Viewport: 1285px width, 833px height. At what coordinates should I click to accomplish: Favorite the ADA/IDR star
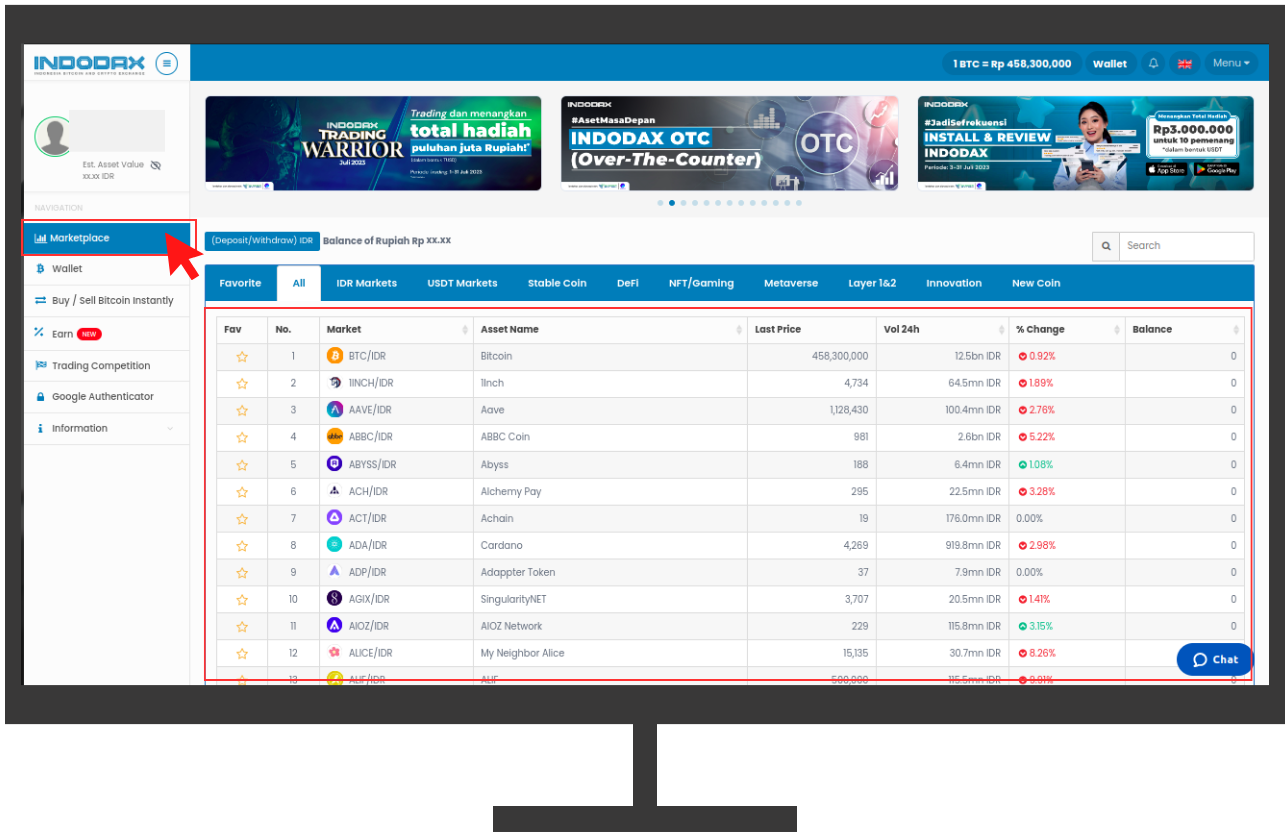click(242, 546)
